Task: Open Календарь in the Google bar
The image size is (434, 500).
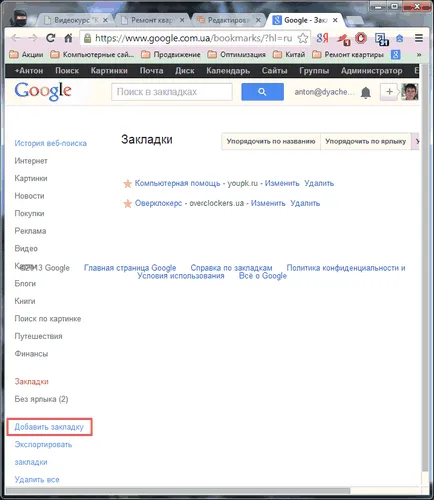Action: [x=228, y=71]
